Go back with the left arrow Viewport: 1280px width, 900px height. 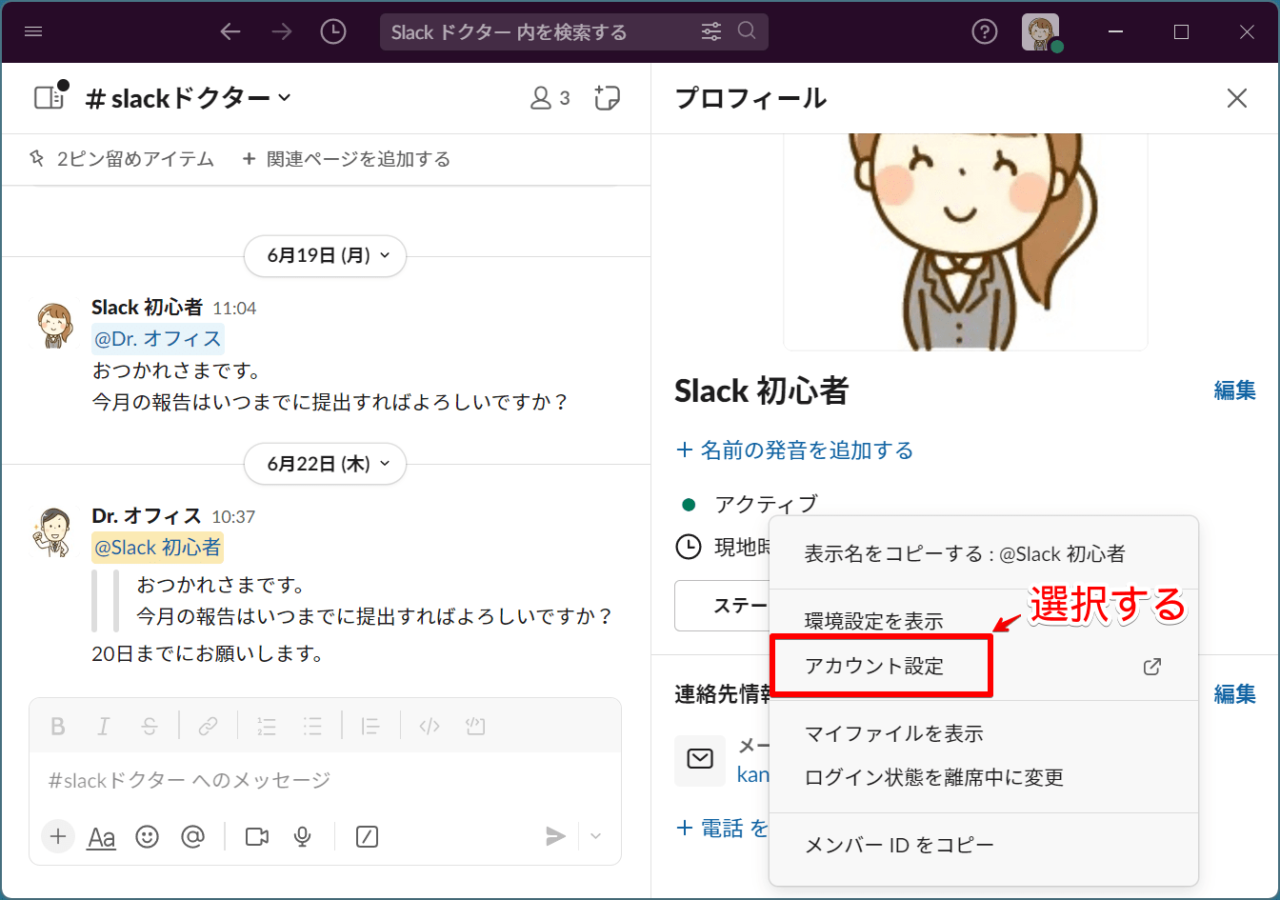(231, 32)
